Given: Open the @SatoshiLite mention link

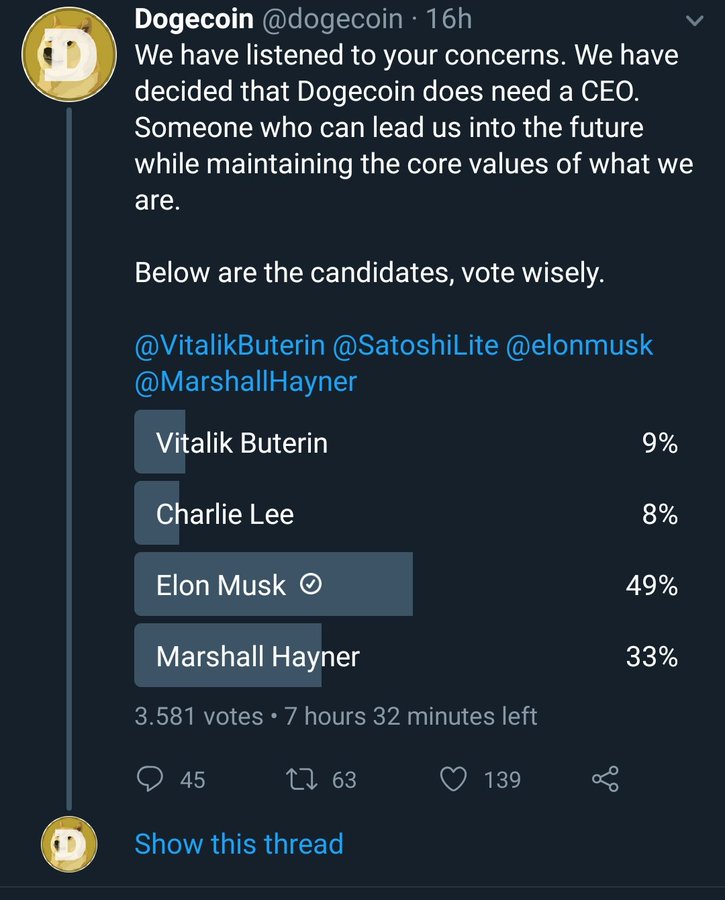Looking at the screenshot, I should click(x=415, y=346).
